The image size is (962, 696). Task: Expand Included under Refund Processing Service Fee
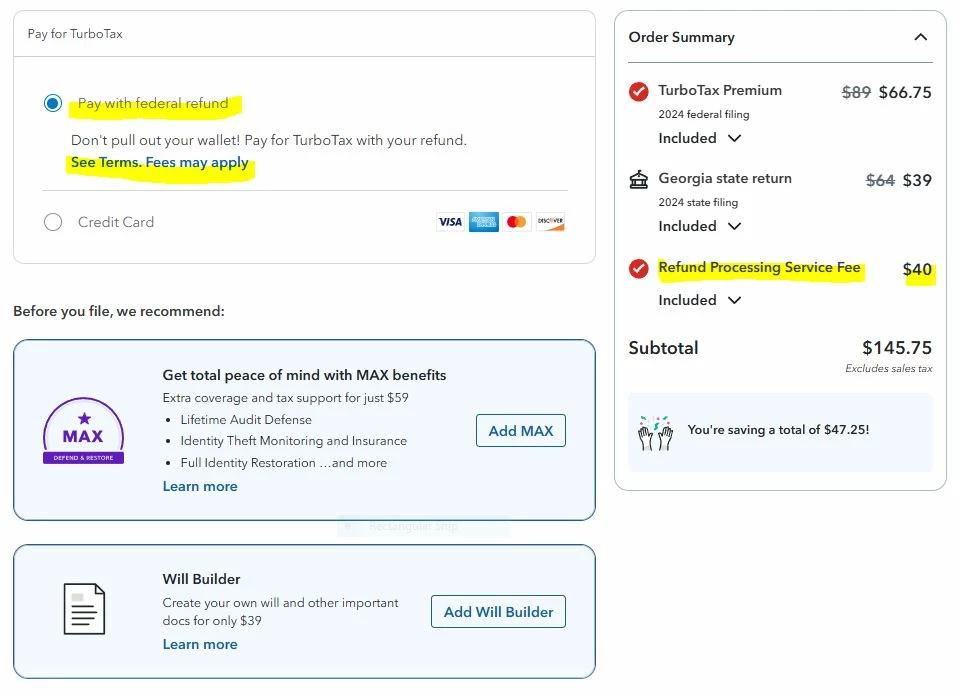coord(699,300)
